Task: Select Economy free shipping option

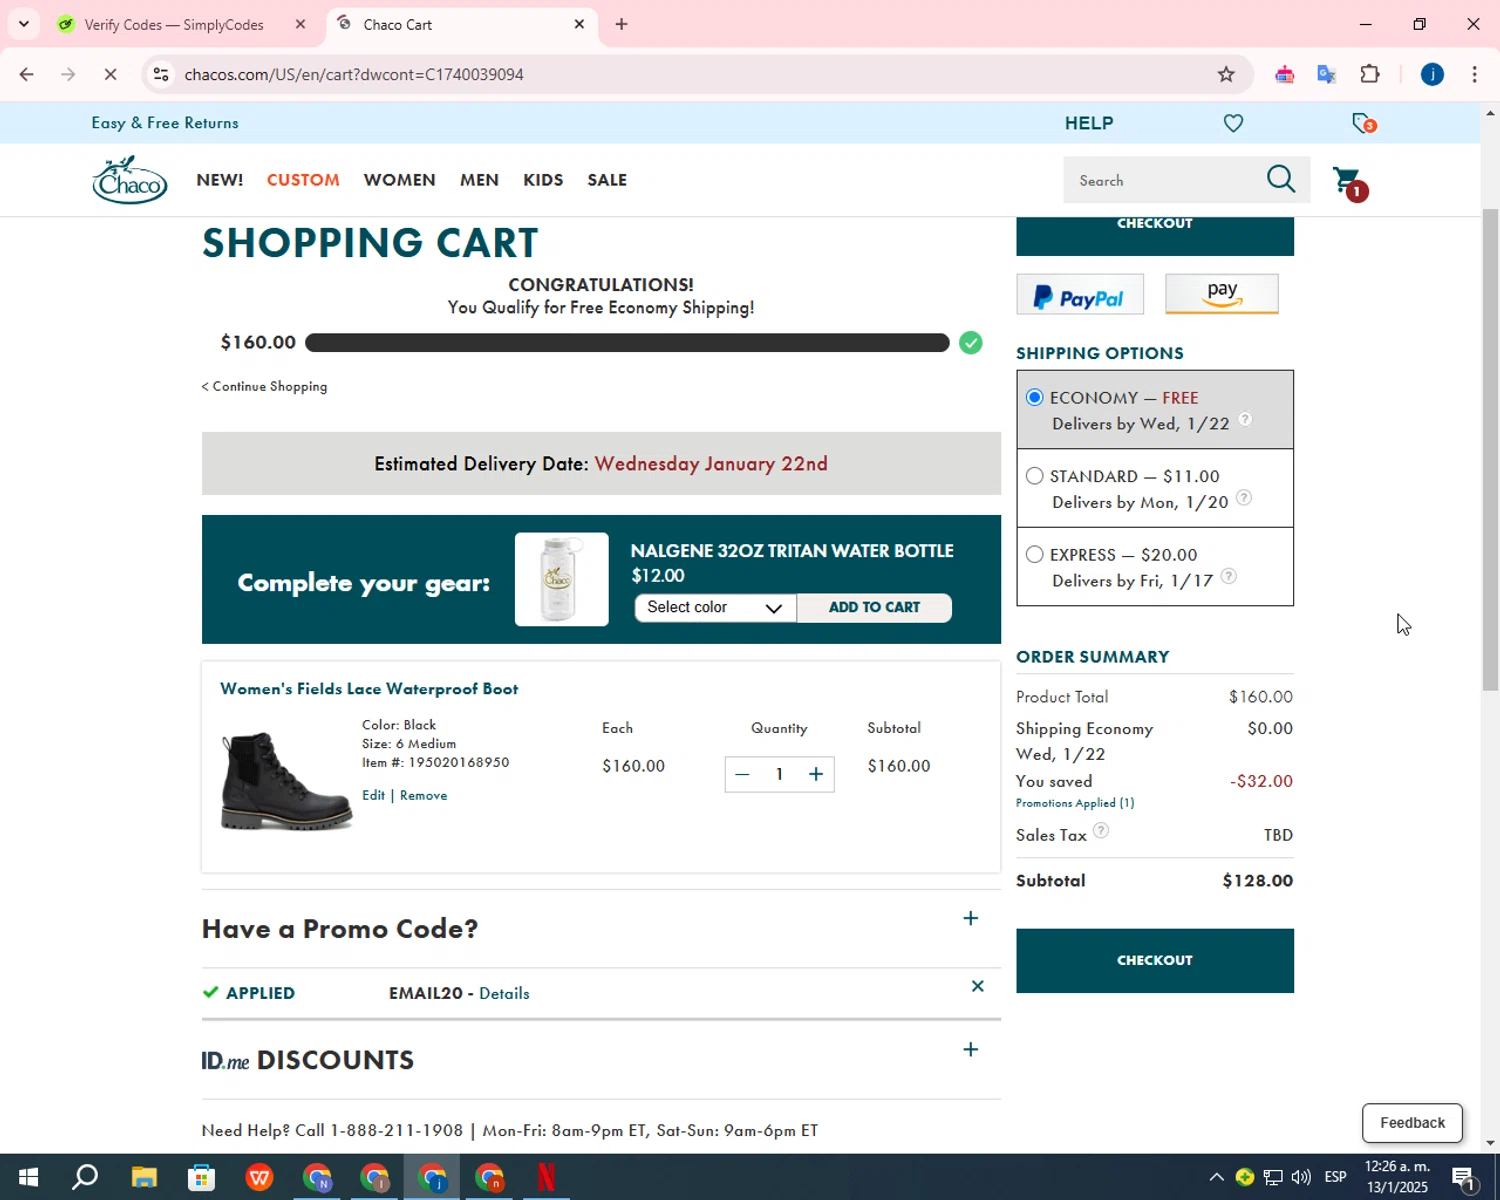Action: pyautogui.click(x=1035, y=398)
